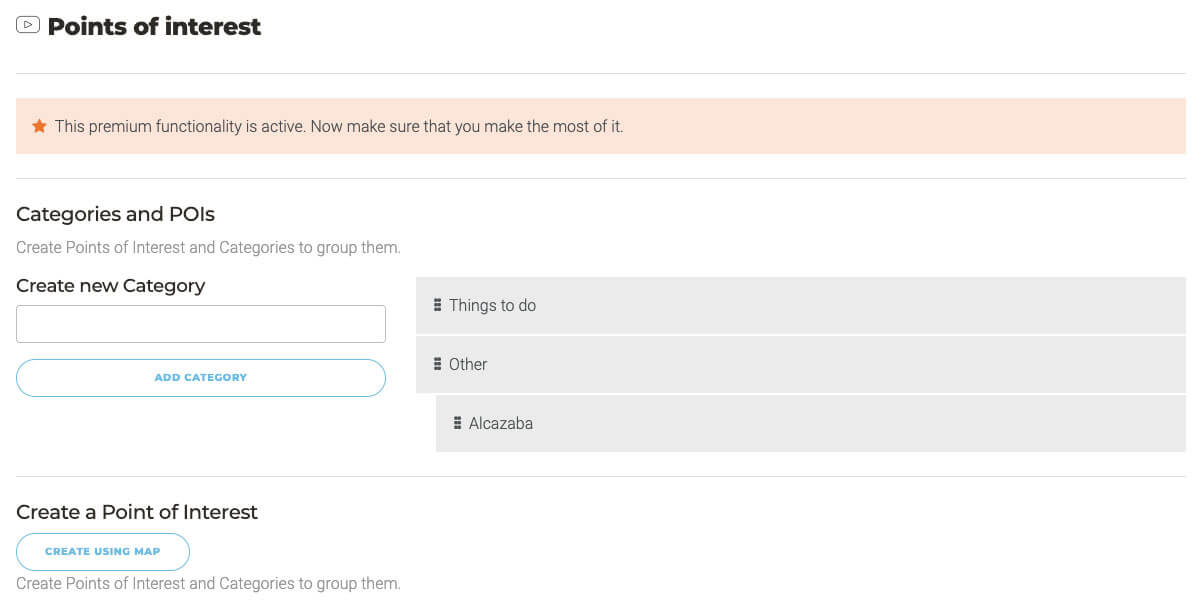The image size is (1201, 608).
Task: Click the Points of interest page title
Action: point(154,27)
